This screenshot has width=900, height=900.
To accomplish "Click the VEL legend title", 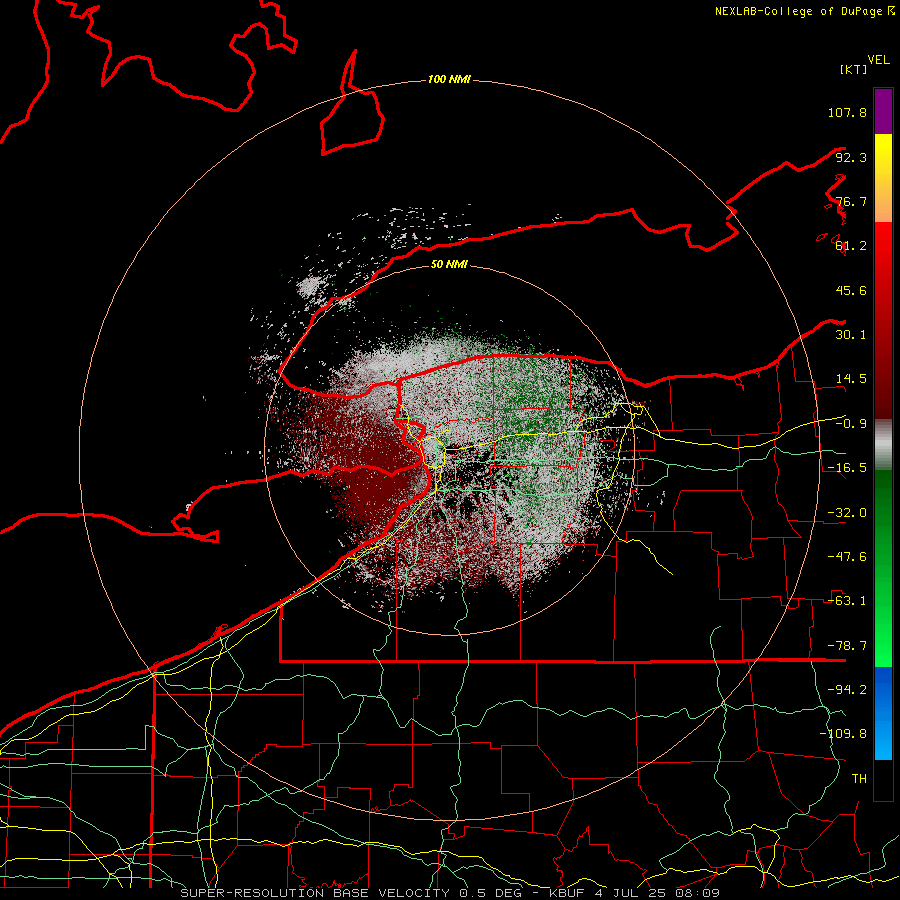I will coord(878,60).
